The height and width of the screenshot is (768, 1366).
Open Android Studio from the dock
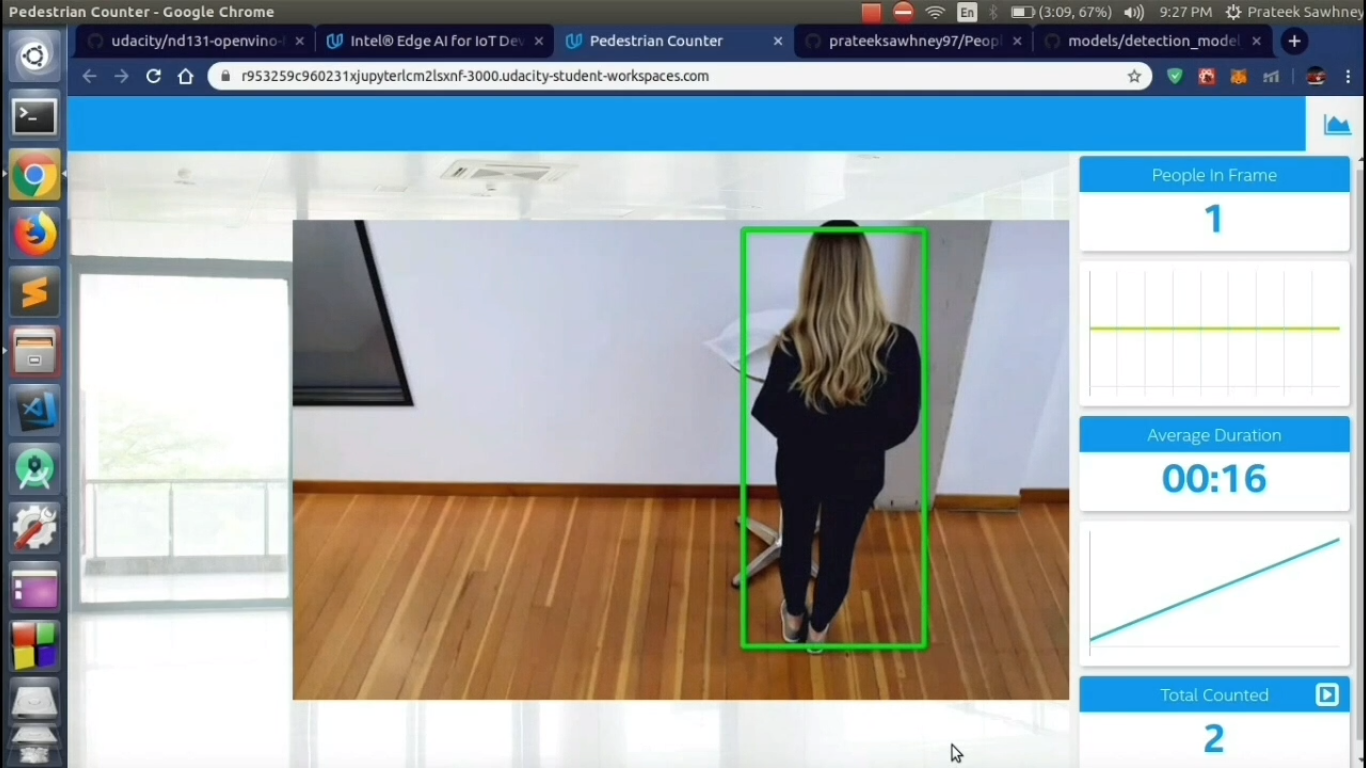click(x=34, y=470)
